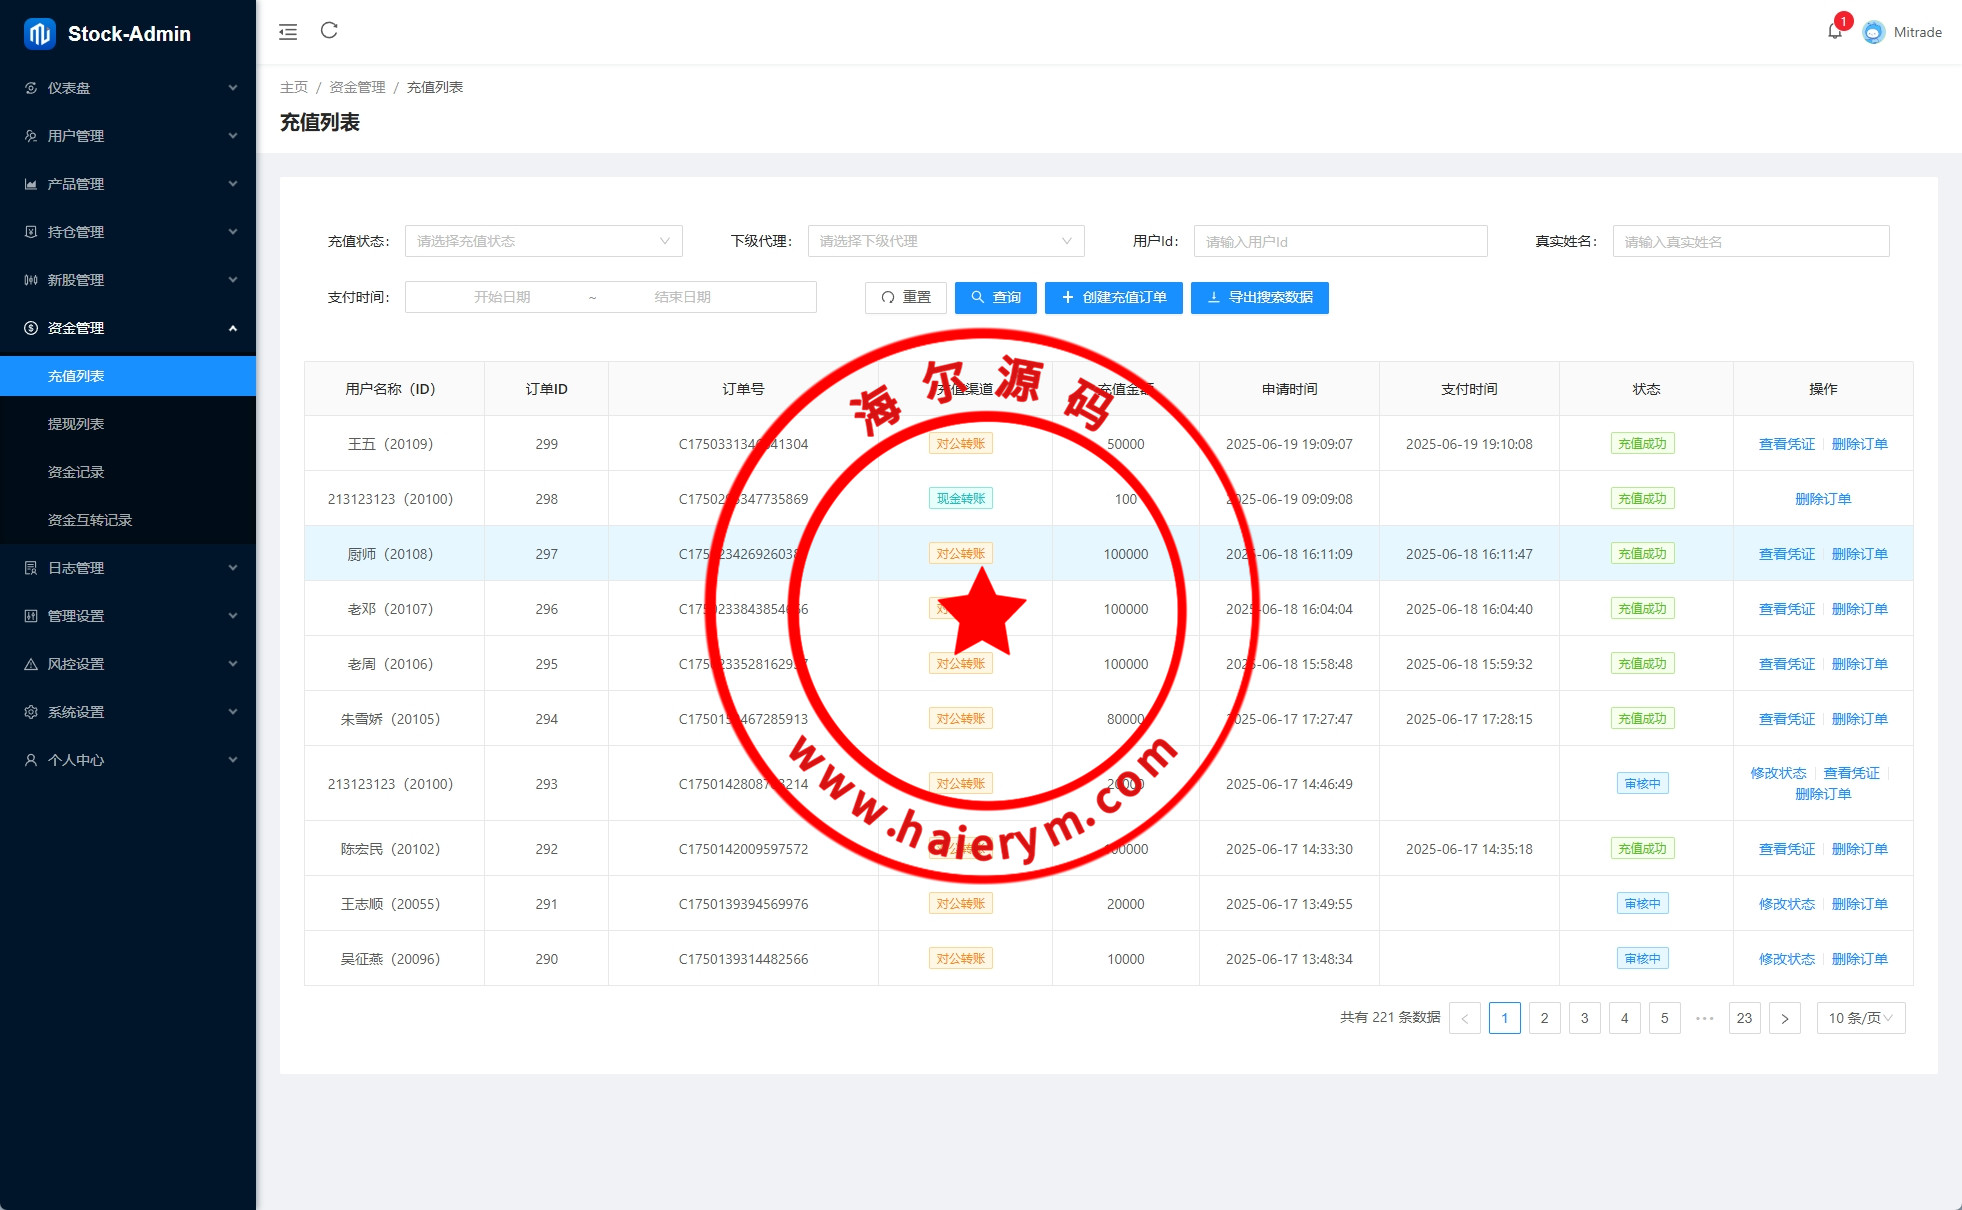Open 资金互转记录 in the sidebar
Image resolution: width=1962 pixels, height=1210 pixels.
[x=90, y=520]
